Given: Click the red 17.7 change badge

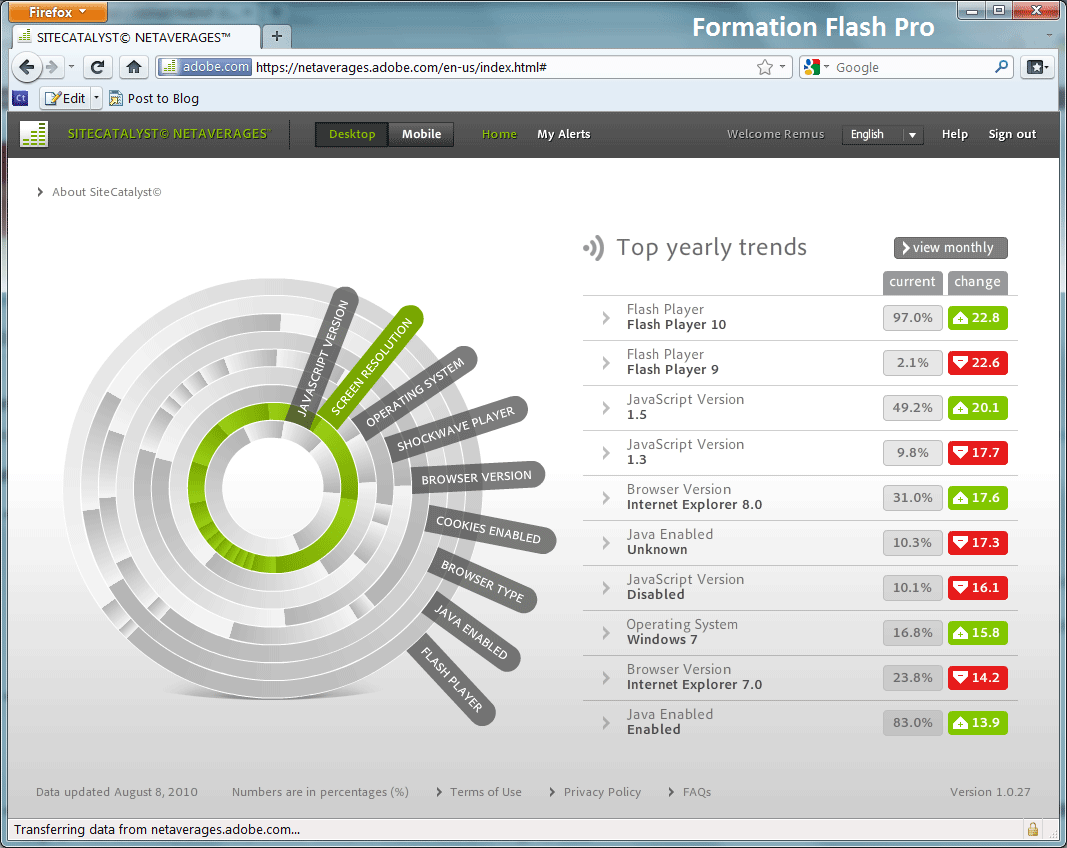Looking at the screenshot, I should pos(977,453).
